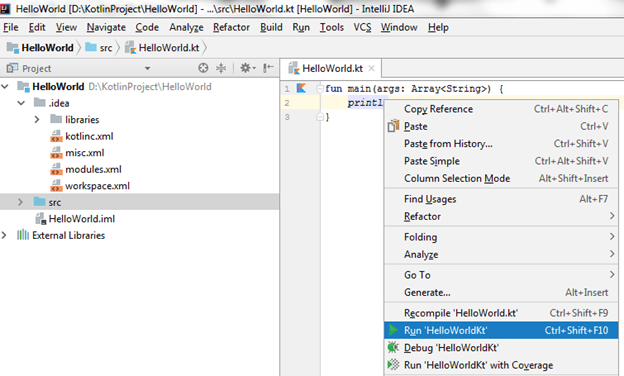The width and height of the screenshot is (624, 376).
Task: Click the HelloWorld.iml module file icon
Action: pos(40,219)
